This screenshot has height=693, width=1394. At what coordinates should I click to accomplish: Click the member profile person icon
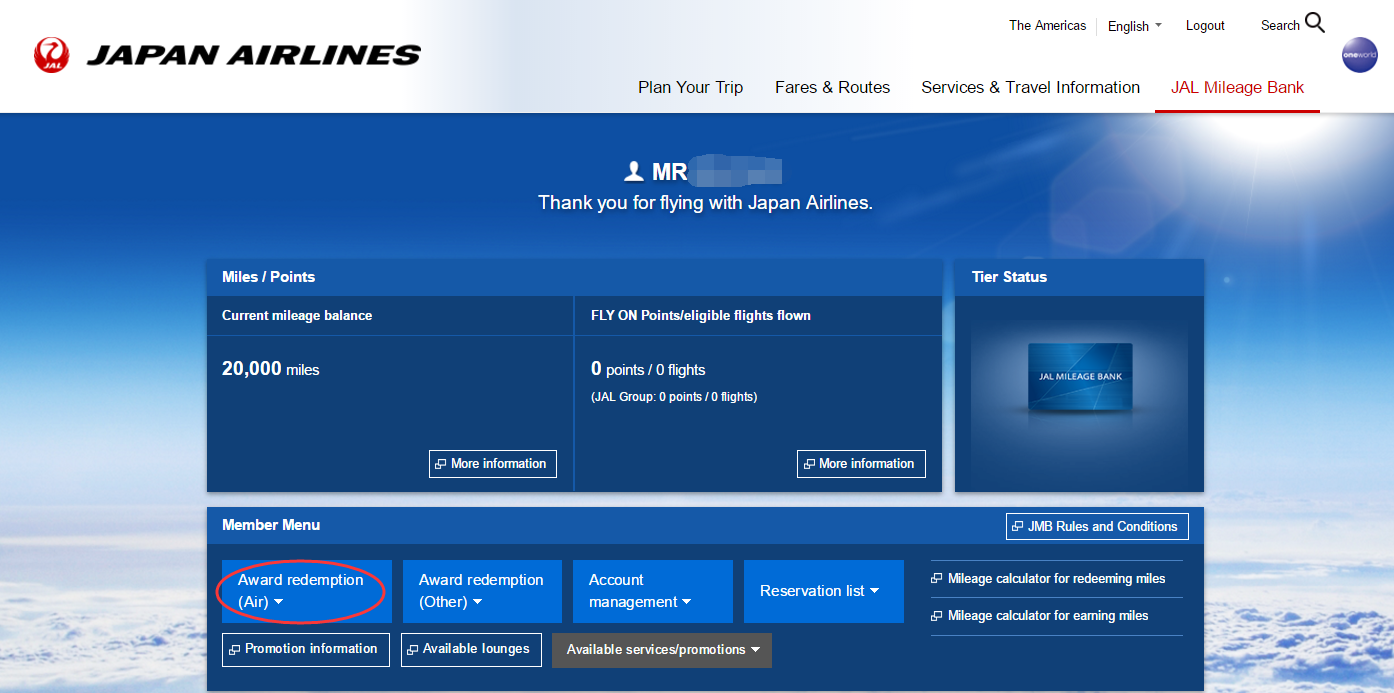[633, 172]
